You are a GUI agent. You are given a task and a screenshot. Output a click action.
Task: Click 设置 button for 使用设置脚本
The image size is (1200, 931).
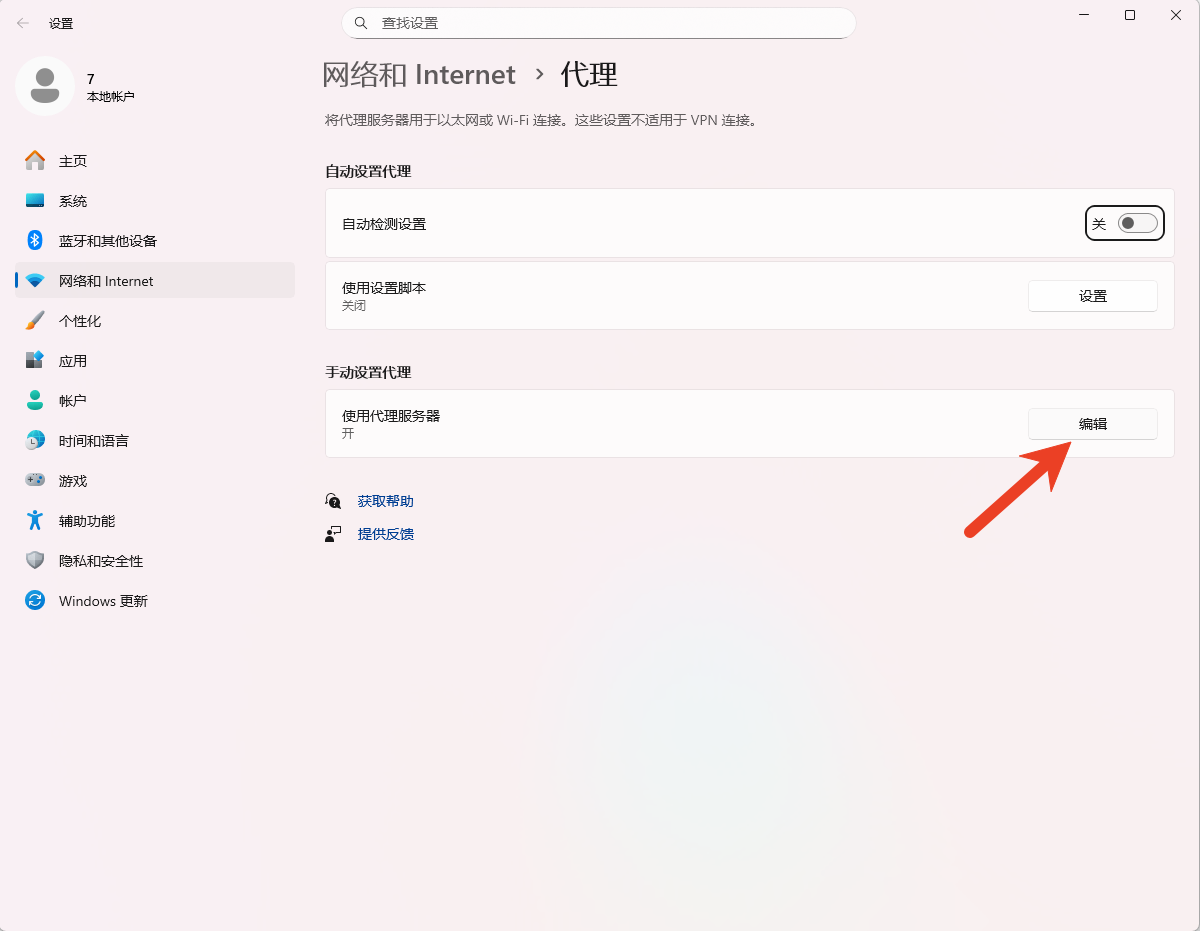pyautogui.click(x=1092, y=296)
